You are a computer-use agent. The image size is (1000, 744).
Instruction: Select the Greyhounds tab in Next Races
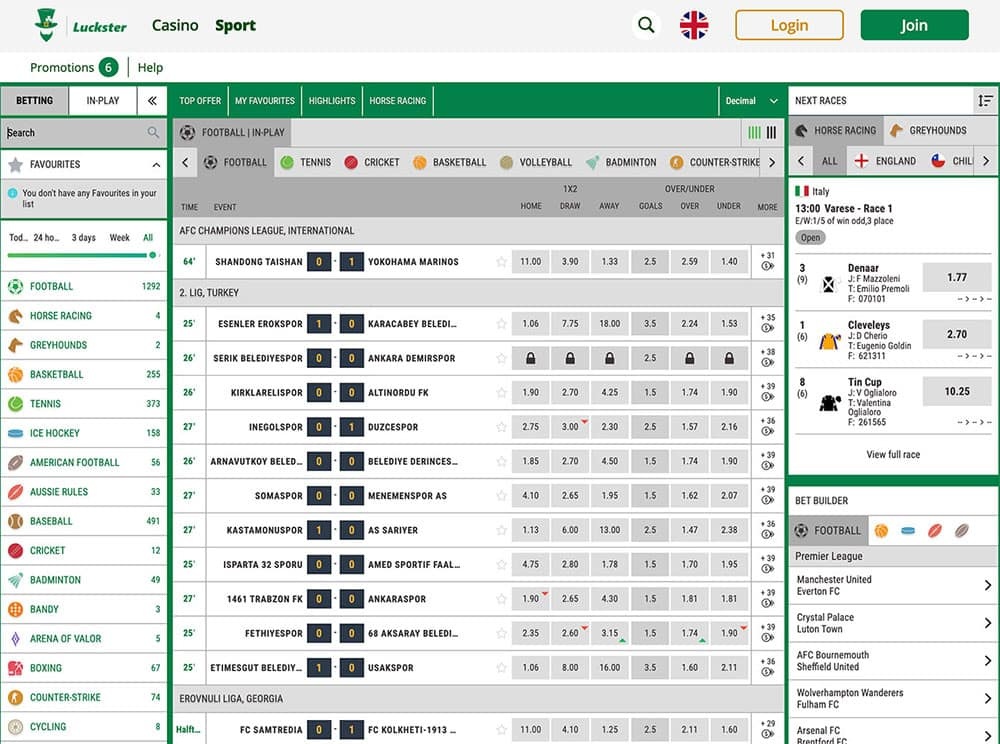click(x=930, y=130)
